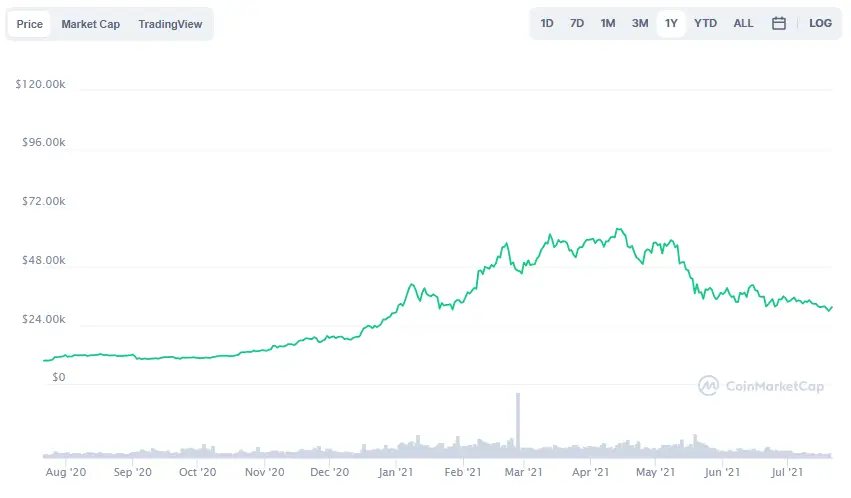
Task: Toggle the LOG scale option
Action: pos(820,23)
